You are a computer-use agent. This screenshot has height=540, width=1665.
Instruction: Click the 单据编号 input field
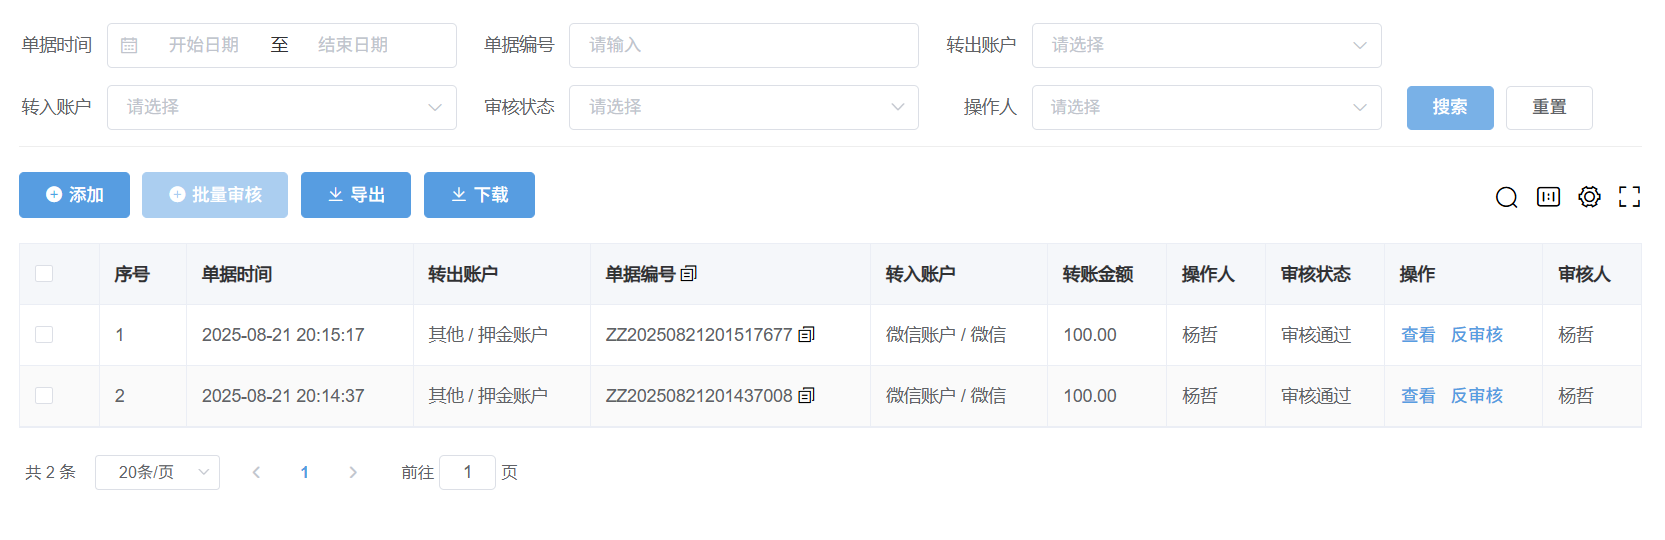click(x=743, y=46)
